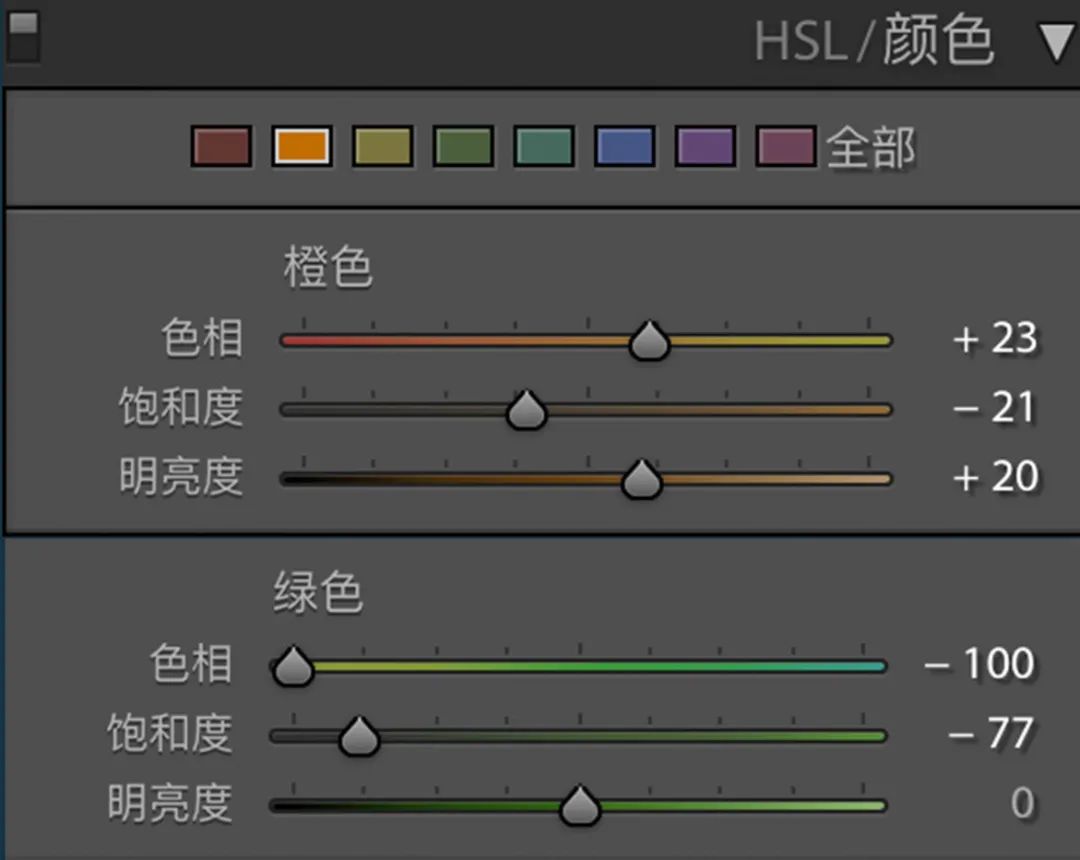Select the red color channel swatch
This screenshot has width=1080, height=860.
pos(221,147)
